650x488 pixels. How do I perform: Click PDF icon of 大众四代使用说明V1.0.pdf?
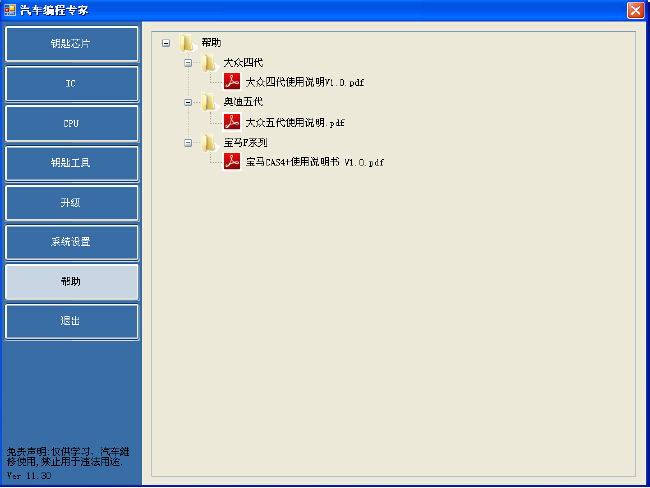pyautogui.click(x=232, y=81)
